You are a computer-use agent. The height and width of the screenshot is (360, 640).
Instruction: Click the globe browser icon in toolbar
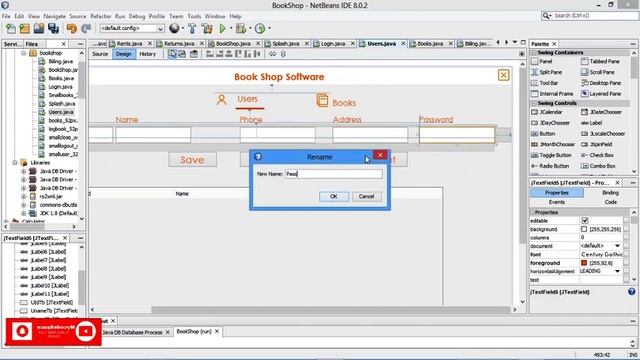pyautogui.click(x=174, y=28)
